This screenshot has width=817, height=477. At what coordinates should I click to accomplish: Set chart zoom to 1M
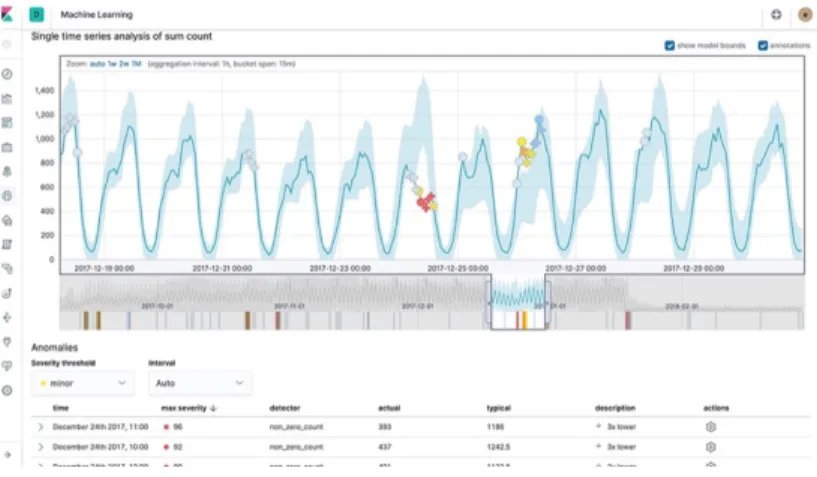tap(136, 64)
